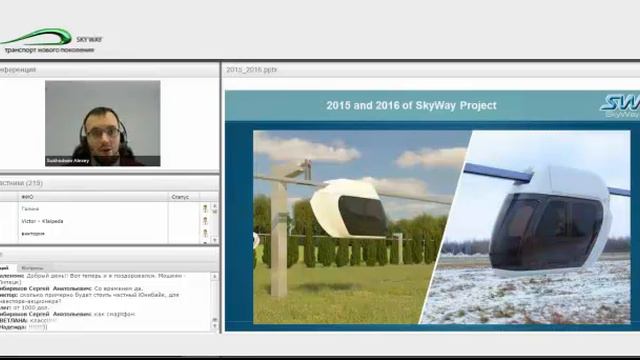The image size is (640, 360).
Task: Click the chat scroll-up arrow
Action: (215, 276)
